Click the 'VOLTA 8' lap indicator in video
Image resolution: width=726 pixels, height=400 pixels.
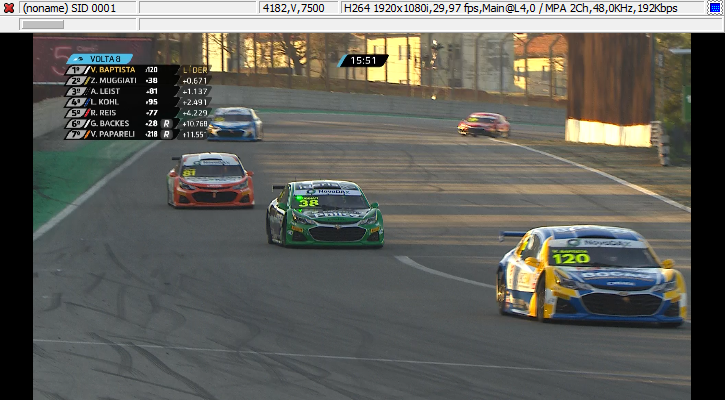coord(100,59)
